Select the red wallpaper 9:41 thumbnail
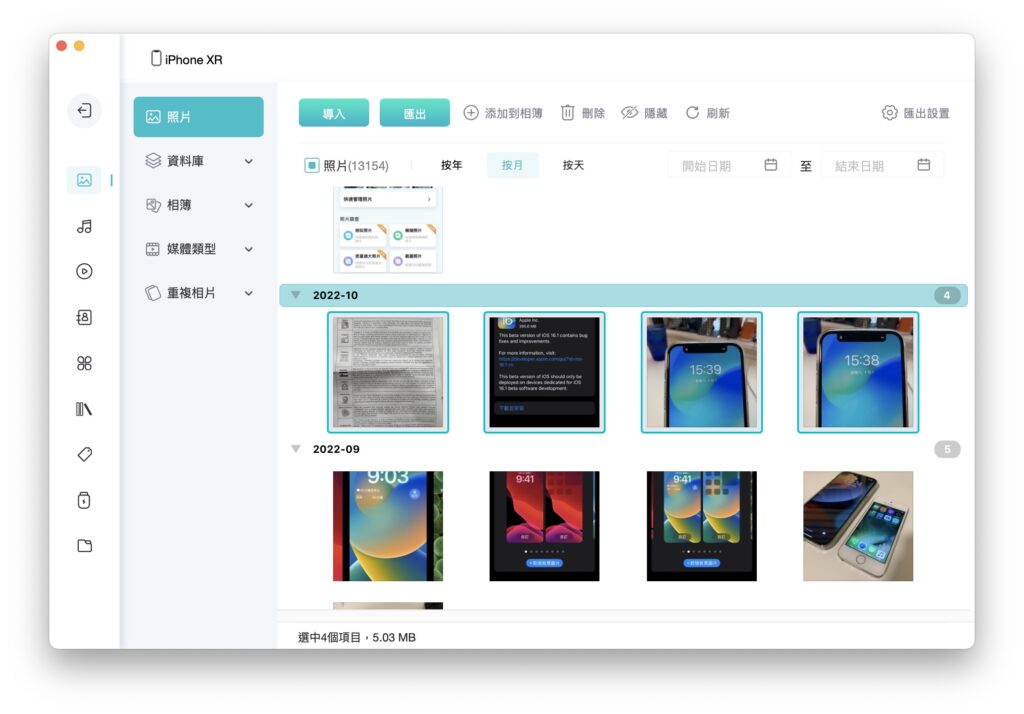 (545, 526)
